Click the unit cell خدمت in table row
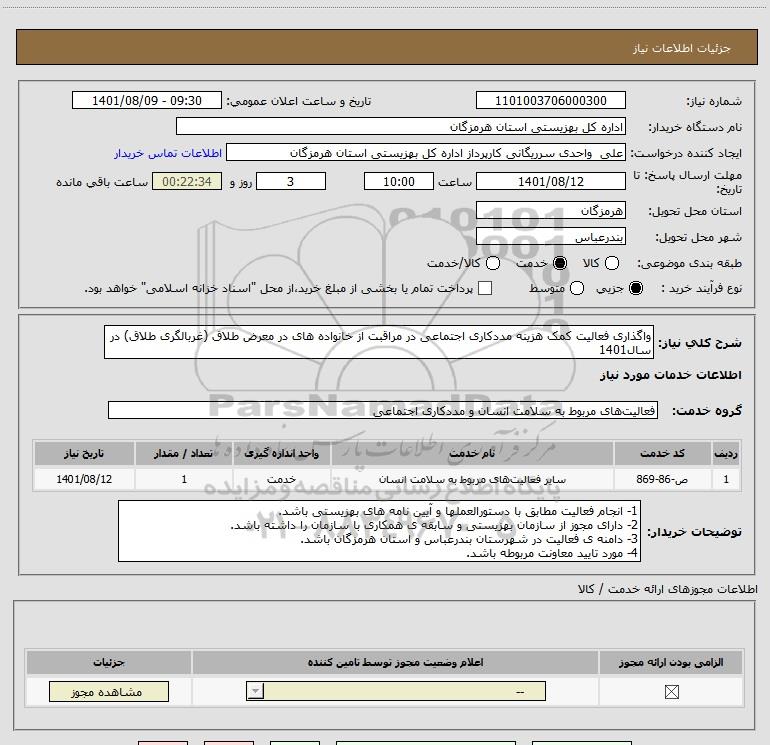The image size is (770, 745). click(x=282, y=479)
